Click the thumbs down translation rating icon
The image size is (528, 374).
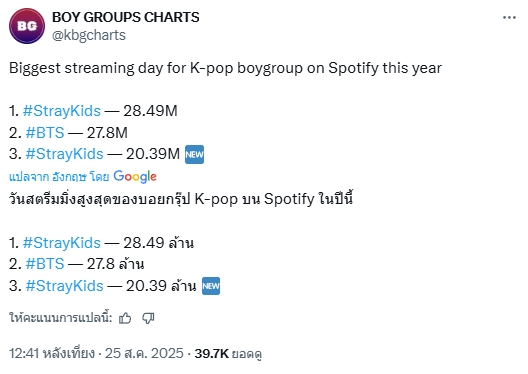click(148, 318)
